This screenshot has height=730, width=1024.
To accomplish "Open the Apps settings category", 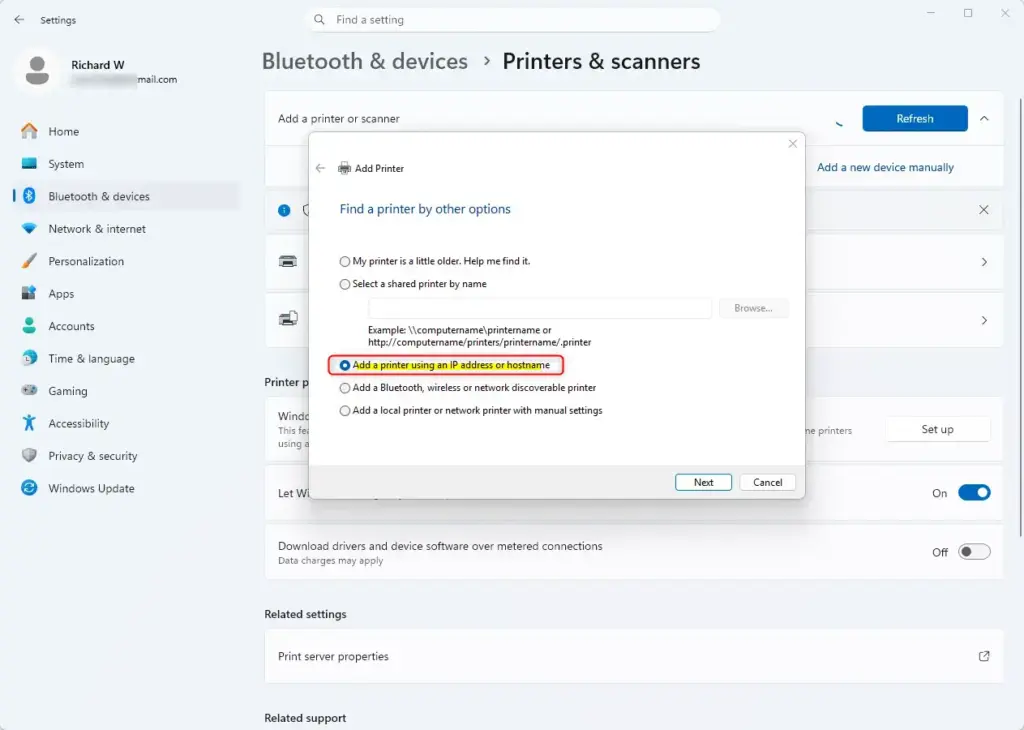I will [61, 294].
